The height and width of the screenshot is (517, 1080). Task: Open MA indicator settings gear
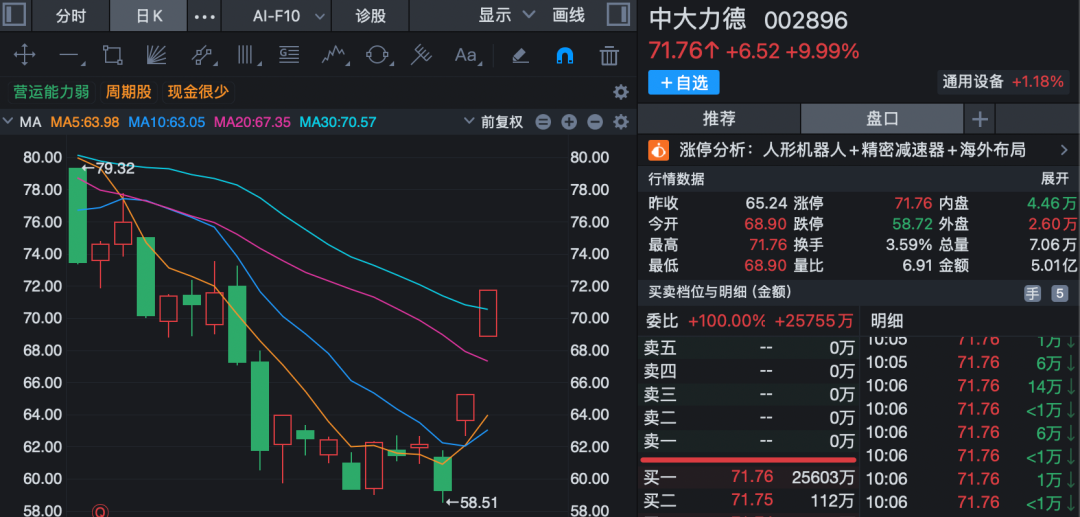click(x=621, y=123)
